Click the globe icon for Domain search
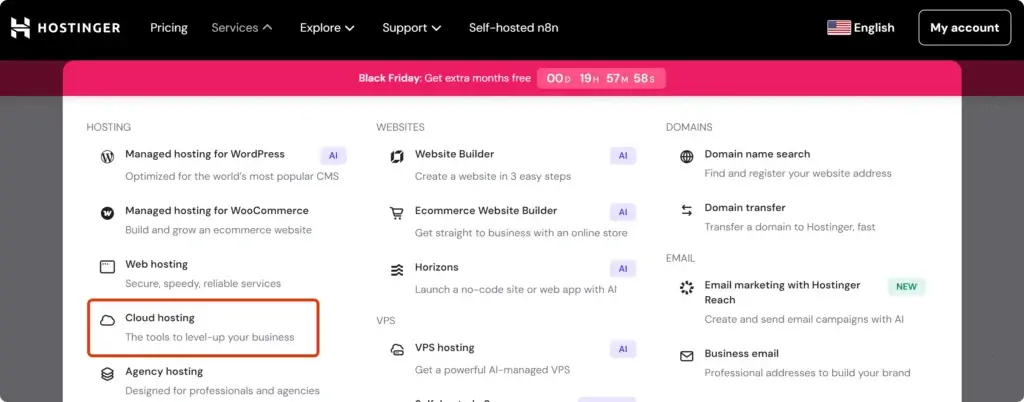This screenshot has height=402, width=1024. point(687,157)
